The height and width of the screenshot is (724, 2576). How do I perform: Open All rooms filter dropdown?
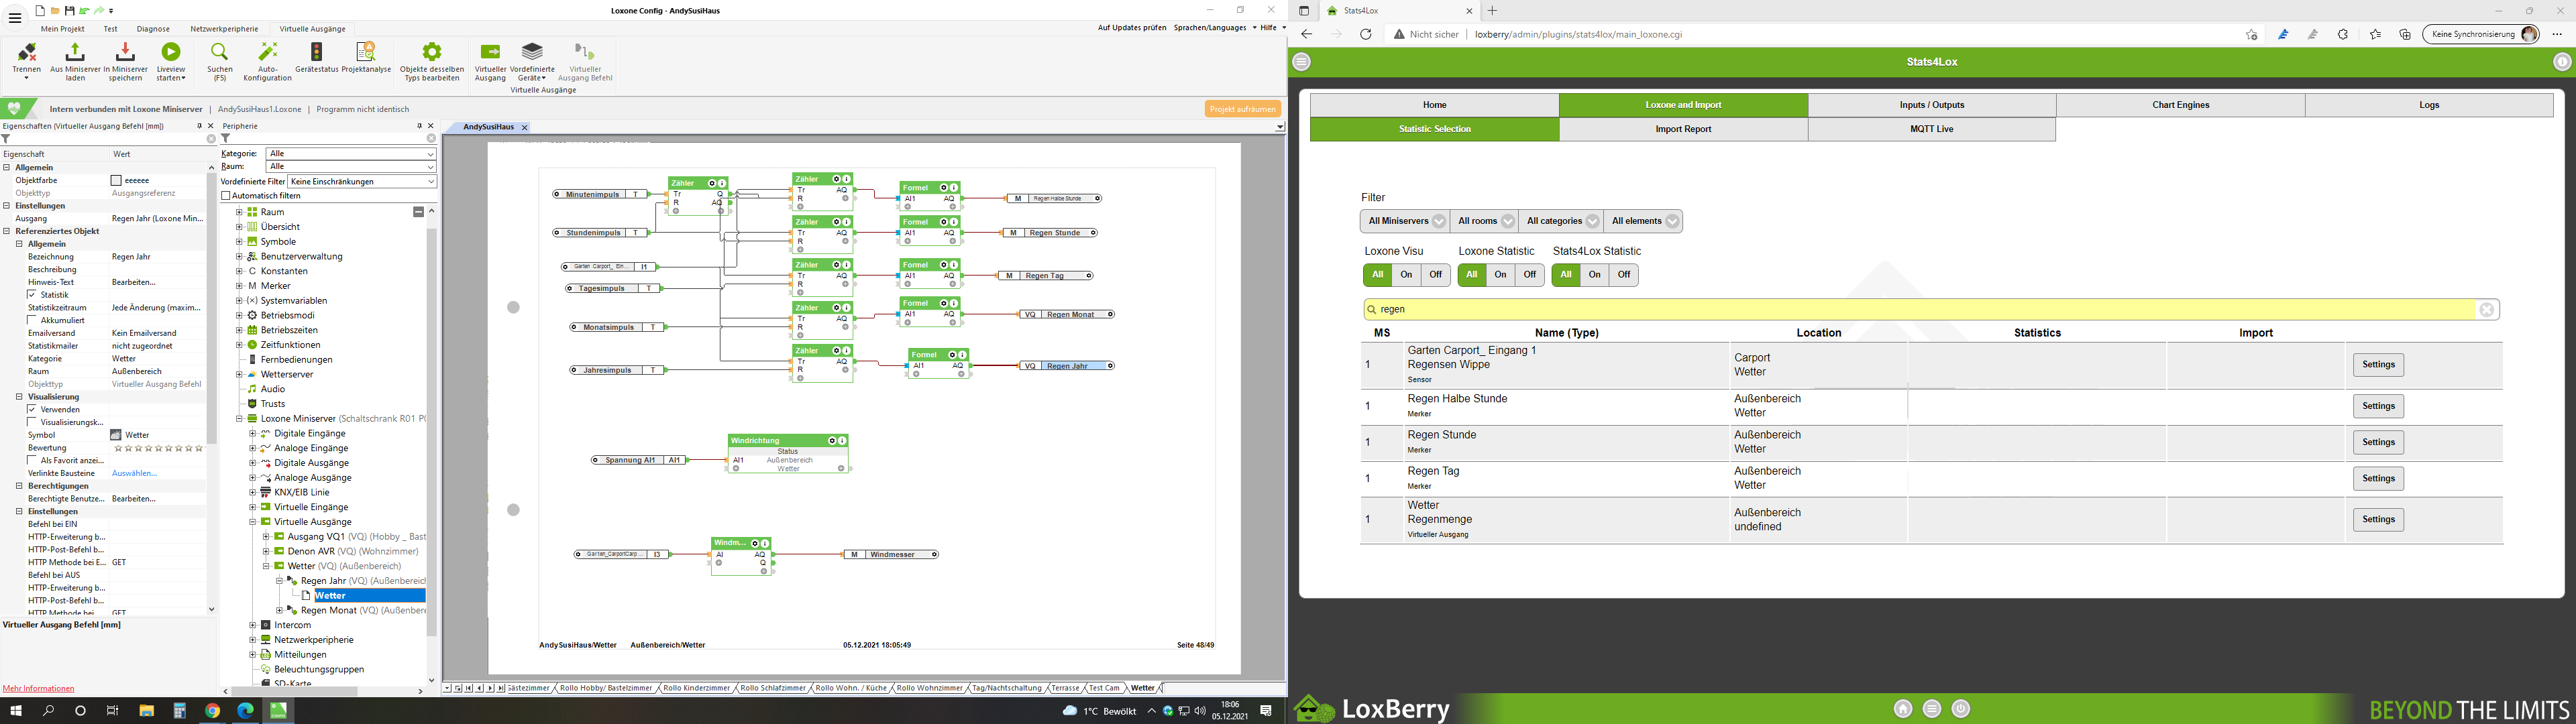(x=1484, y=221)
